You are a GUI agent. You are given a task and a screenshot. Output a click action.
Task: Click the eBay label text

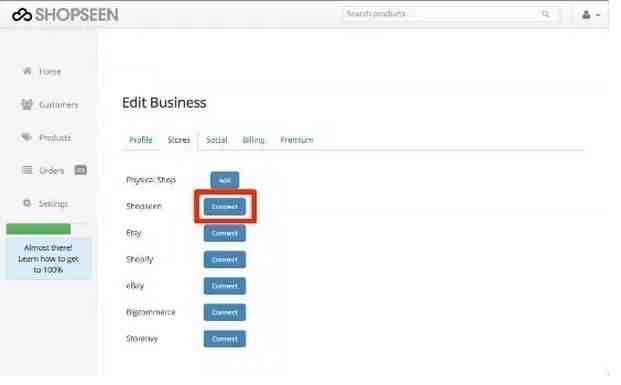click(x=135, y=286)
